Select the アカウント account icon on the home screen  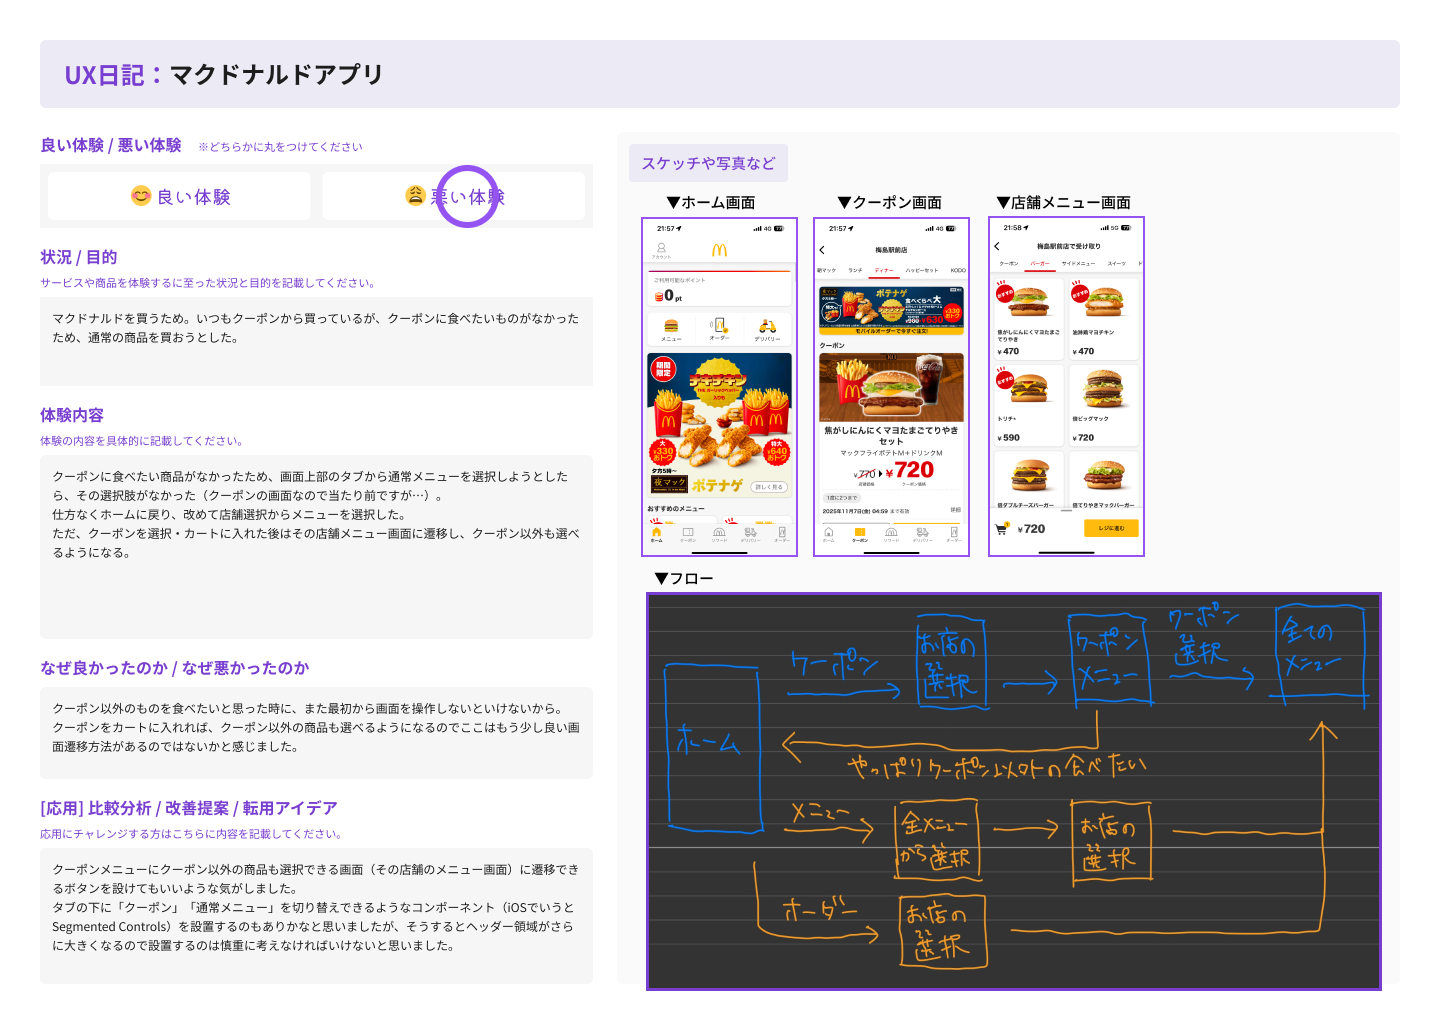[x=662, y=249]
